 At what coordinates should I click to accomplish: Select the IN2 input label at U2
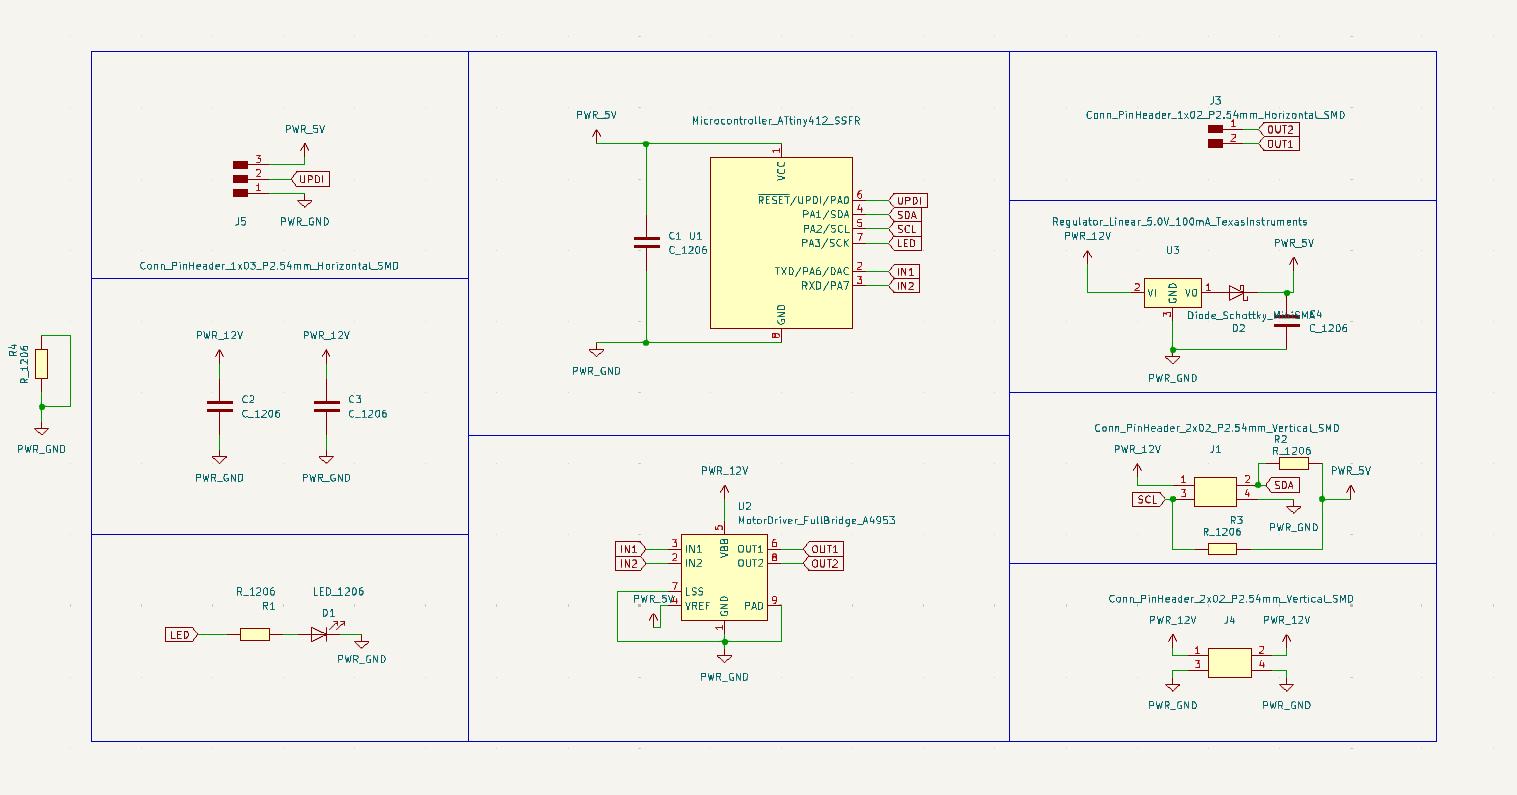click(x=630, y=563)
